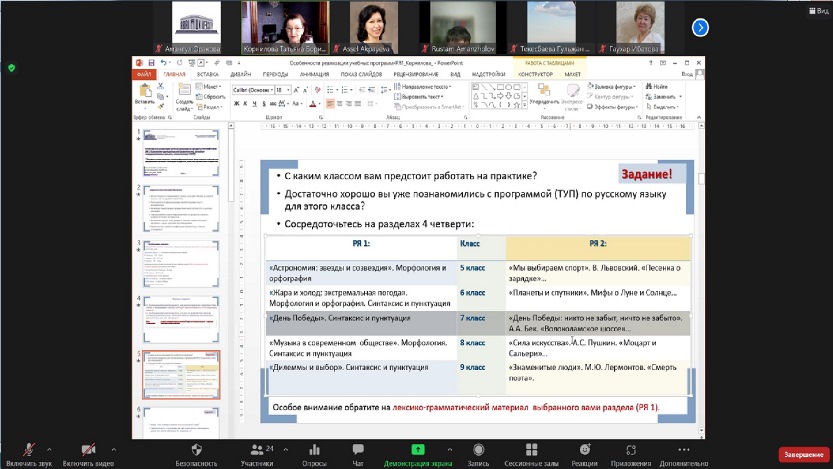Show more participants with blue arrow button
The height and width of the screenshot is (469, 833).
(701, 27)
